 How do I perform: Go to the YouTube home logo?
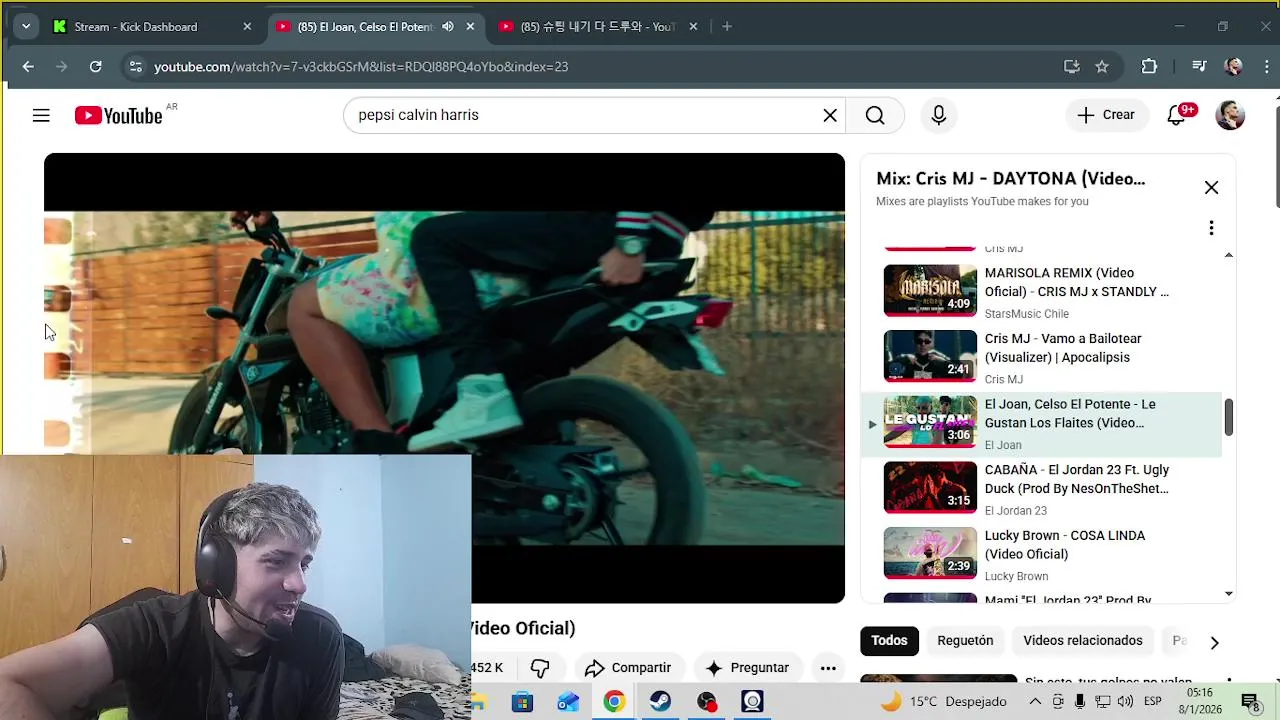click(x=119, y=116)
